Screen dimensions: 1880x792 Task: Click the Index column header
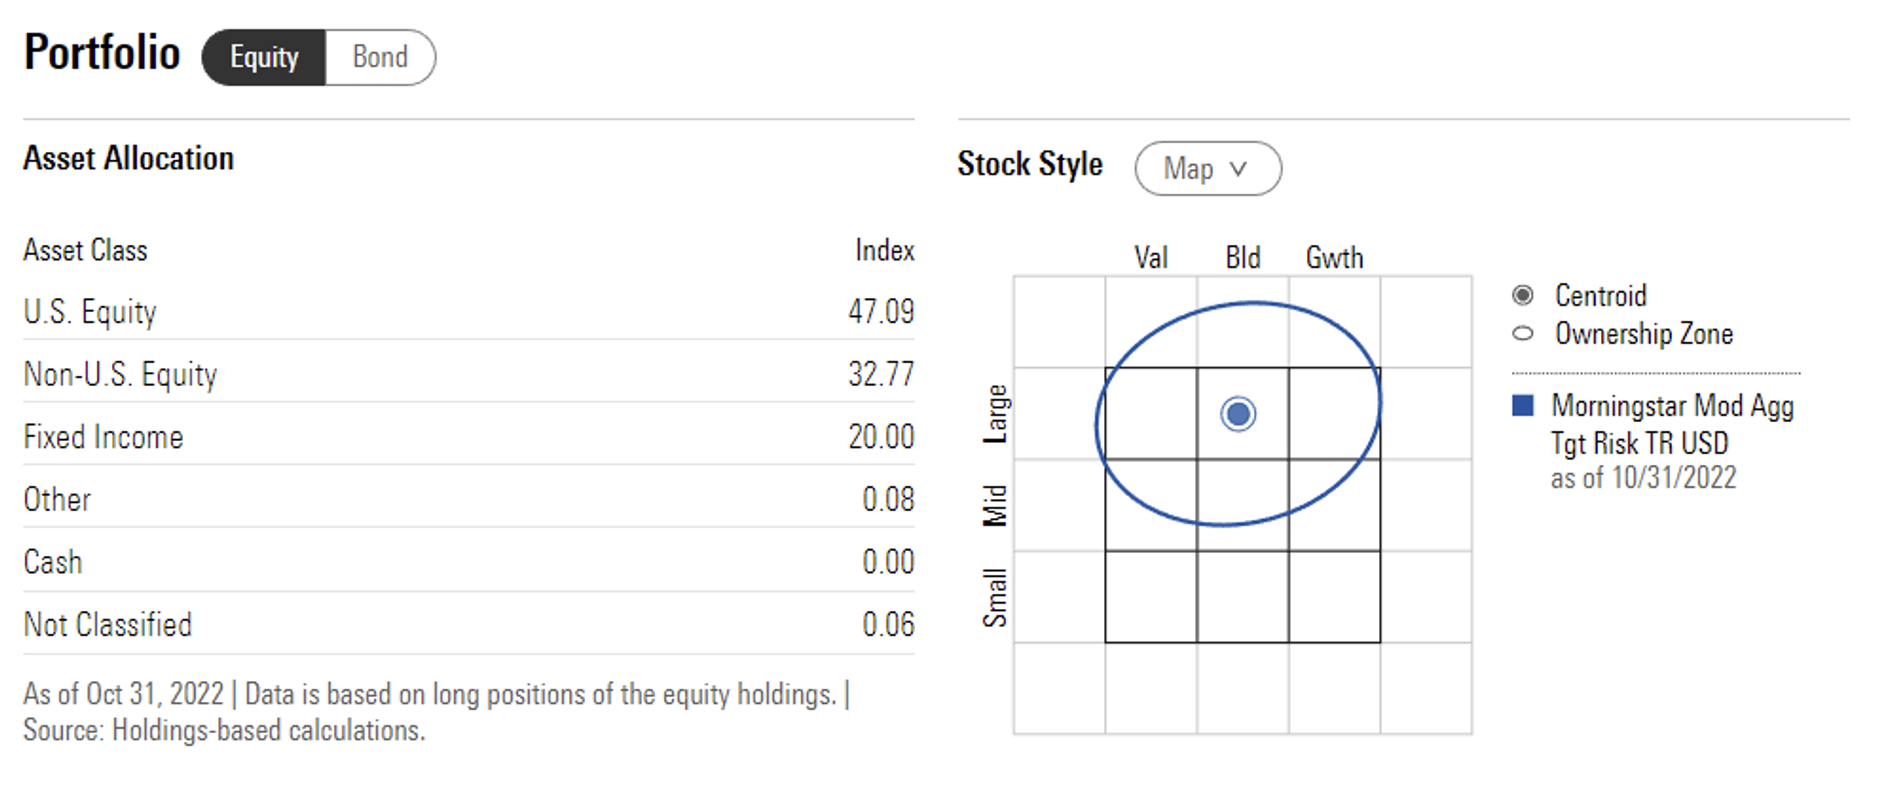click(884, 250)
